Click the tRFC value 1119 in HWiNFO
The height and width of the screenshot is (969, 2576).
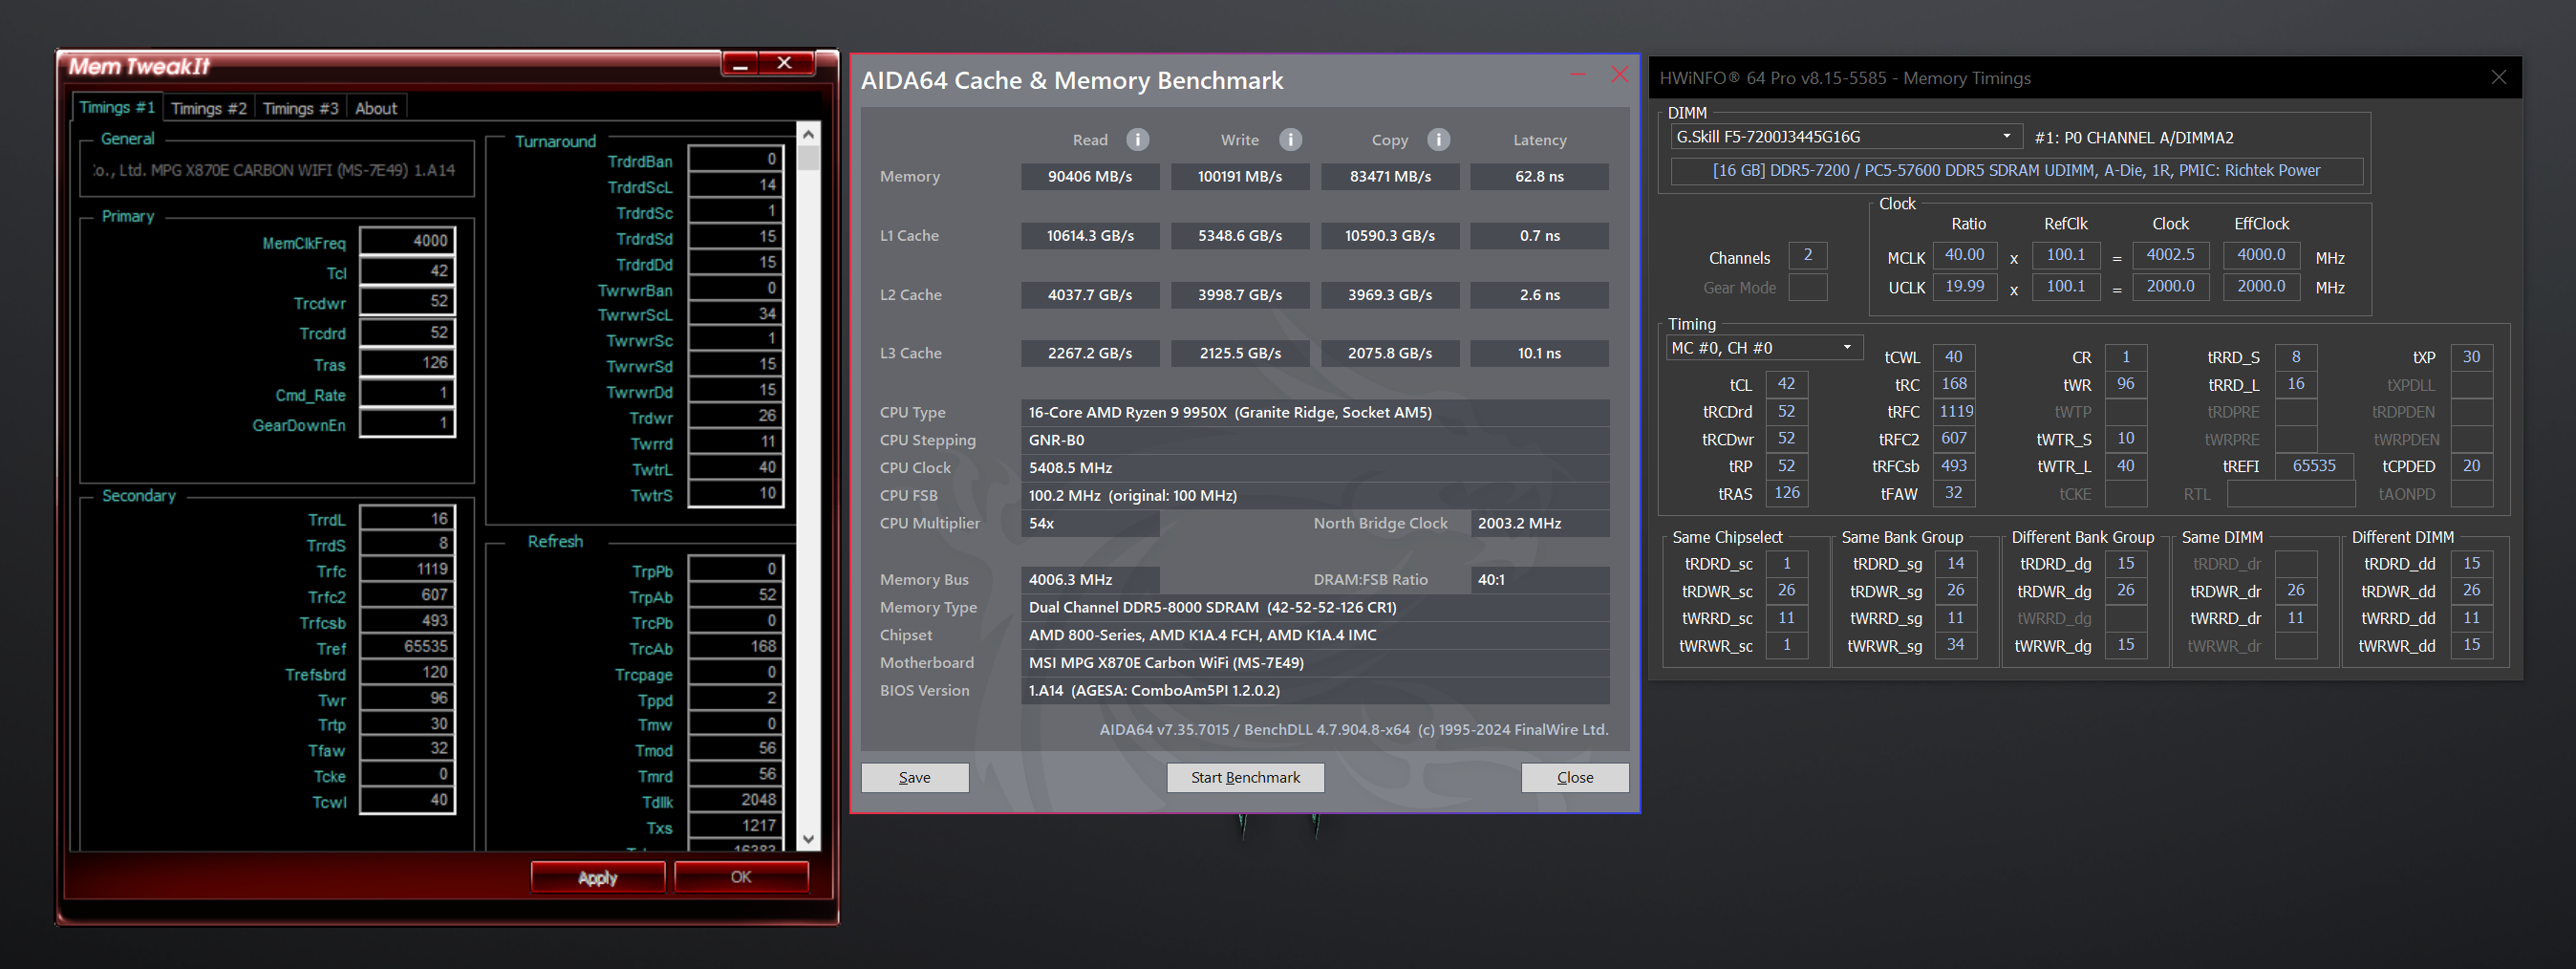[1955, 411]
